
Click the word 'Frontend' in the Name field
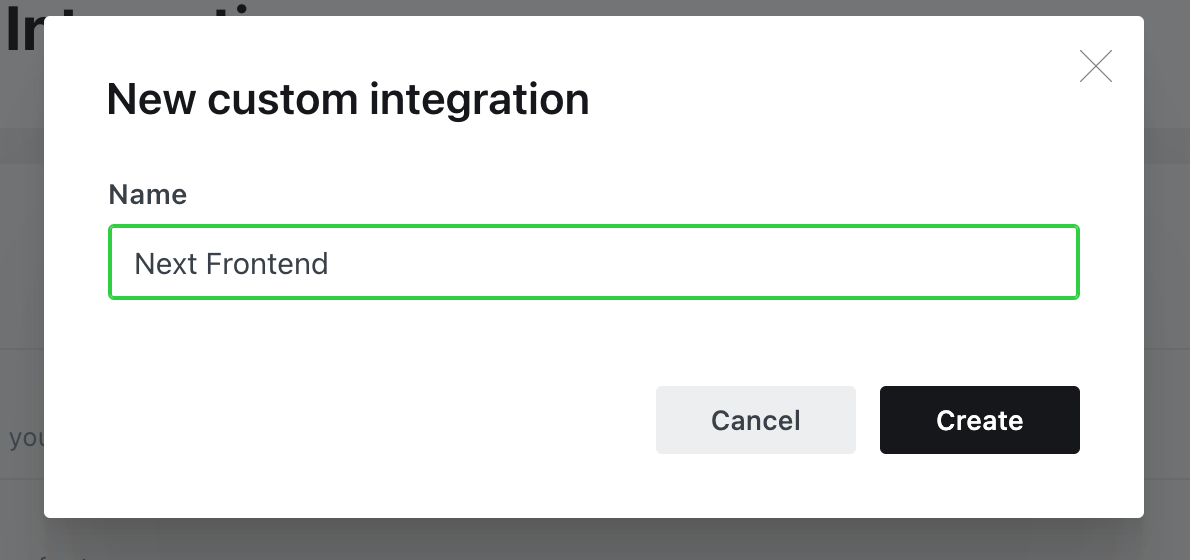click(267, 263)
